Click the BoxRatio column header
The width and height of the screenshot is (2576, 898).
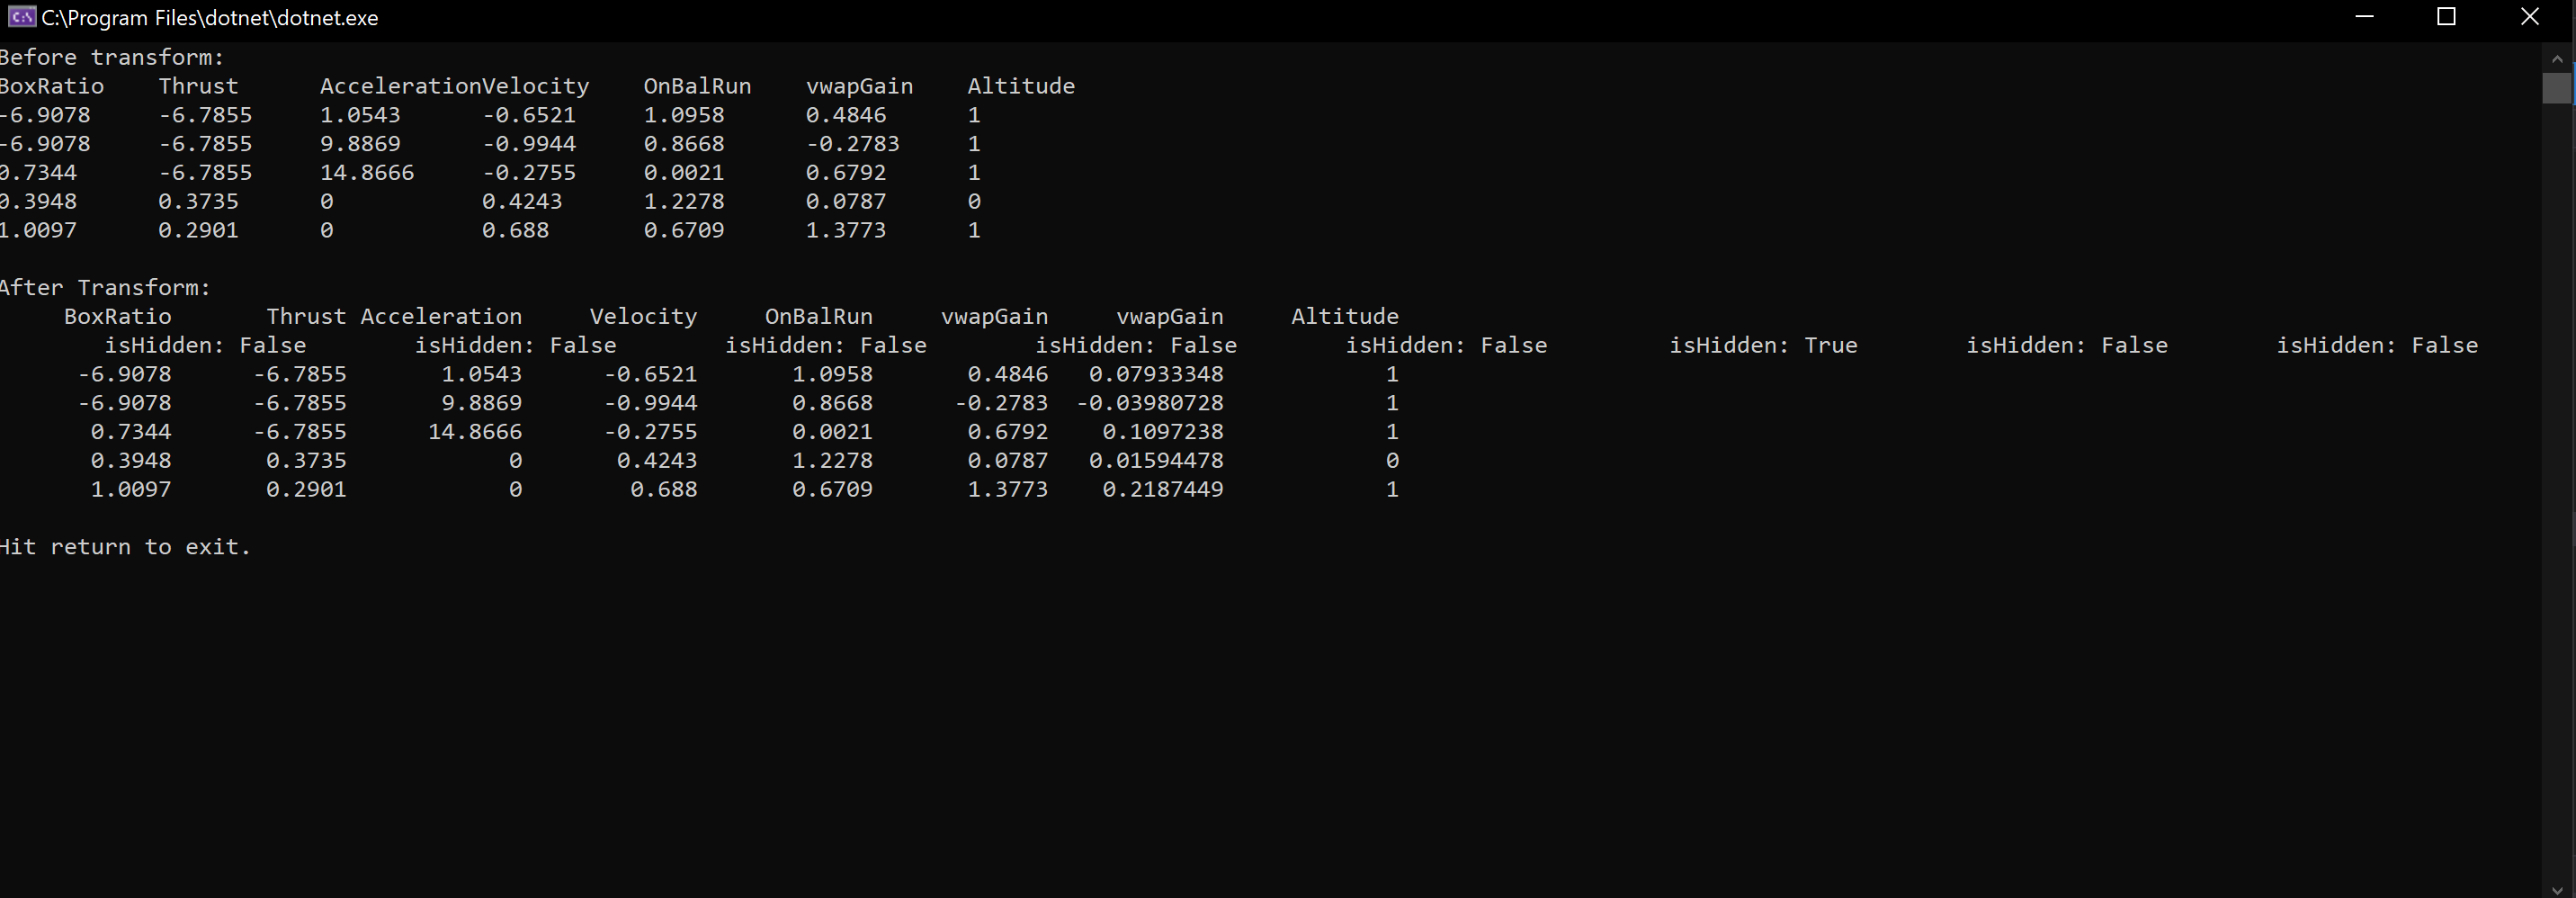(x=117, y=316)
